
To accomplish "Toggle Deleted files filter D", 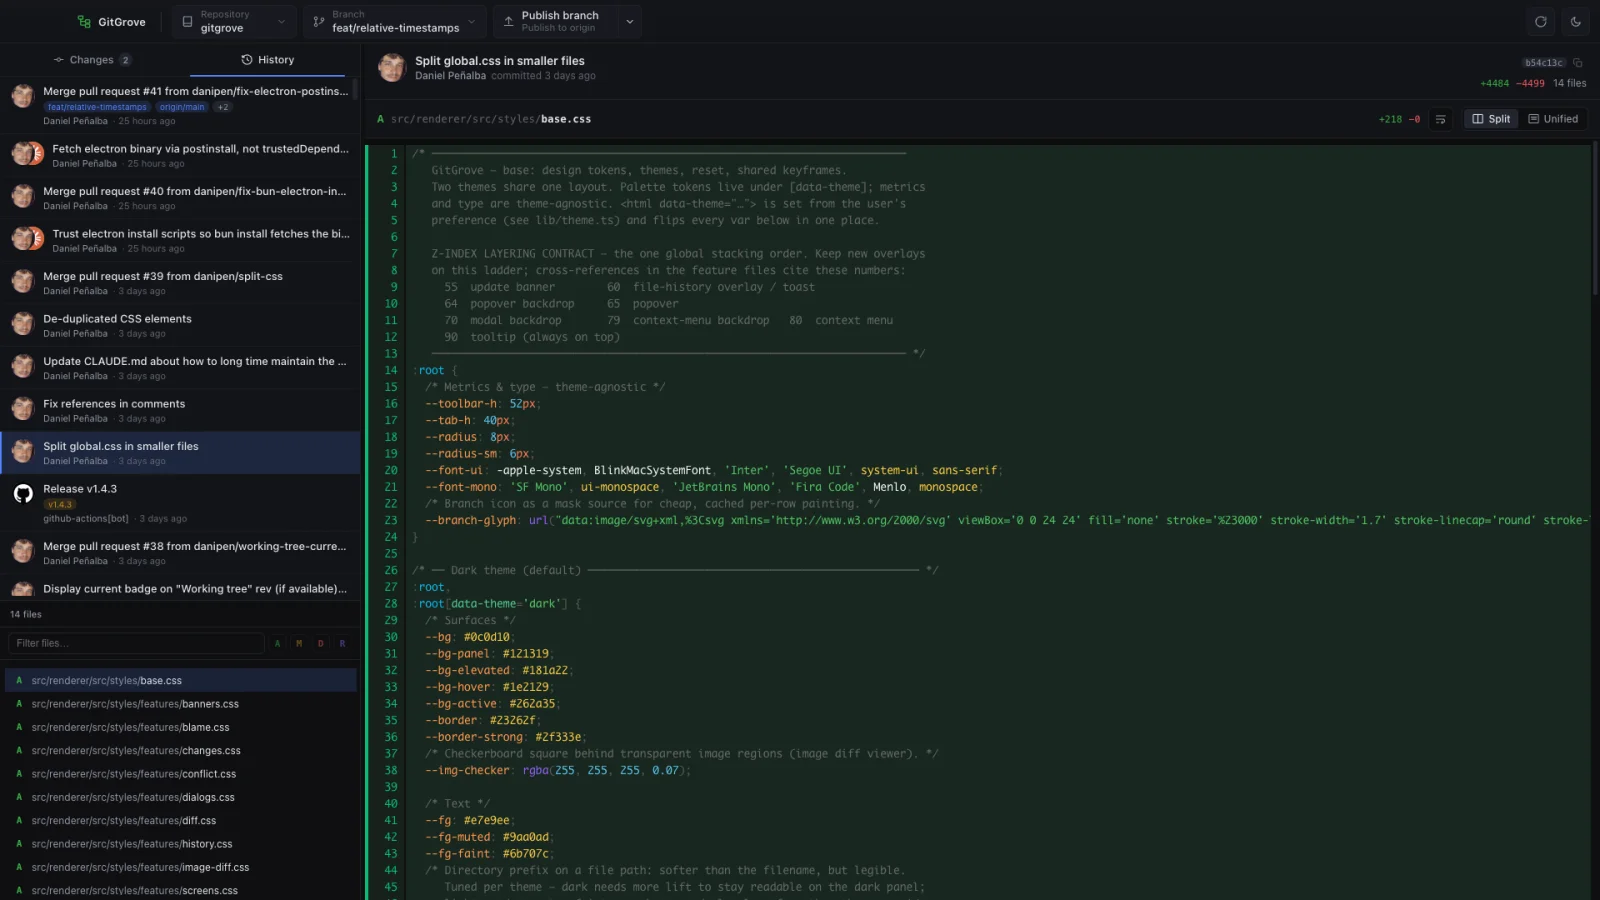I will [321, 643].
